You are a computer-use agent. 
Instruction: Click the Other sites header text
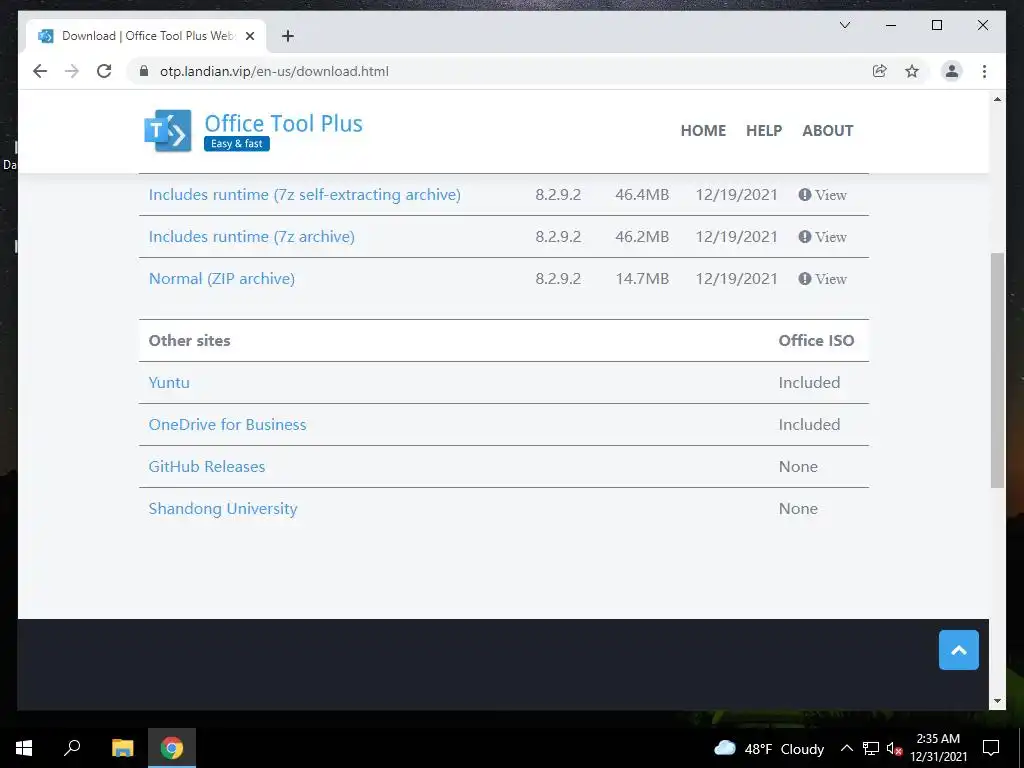(189, 340)
